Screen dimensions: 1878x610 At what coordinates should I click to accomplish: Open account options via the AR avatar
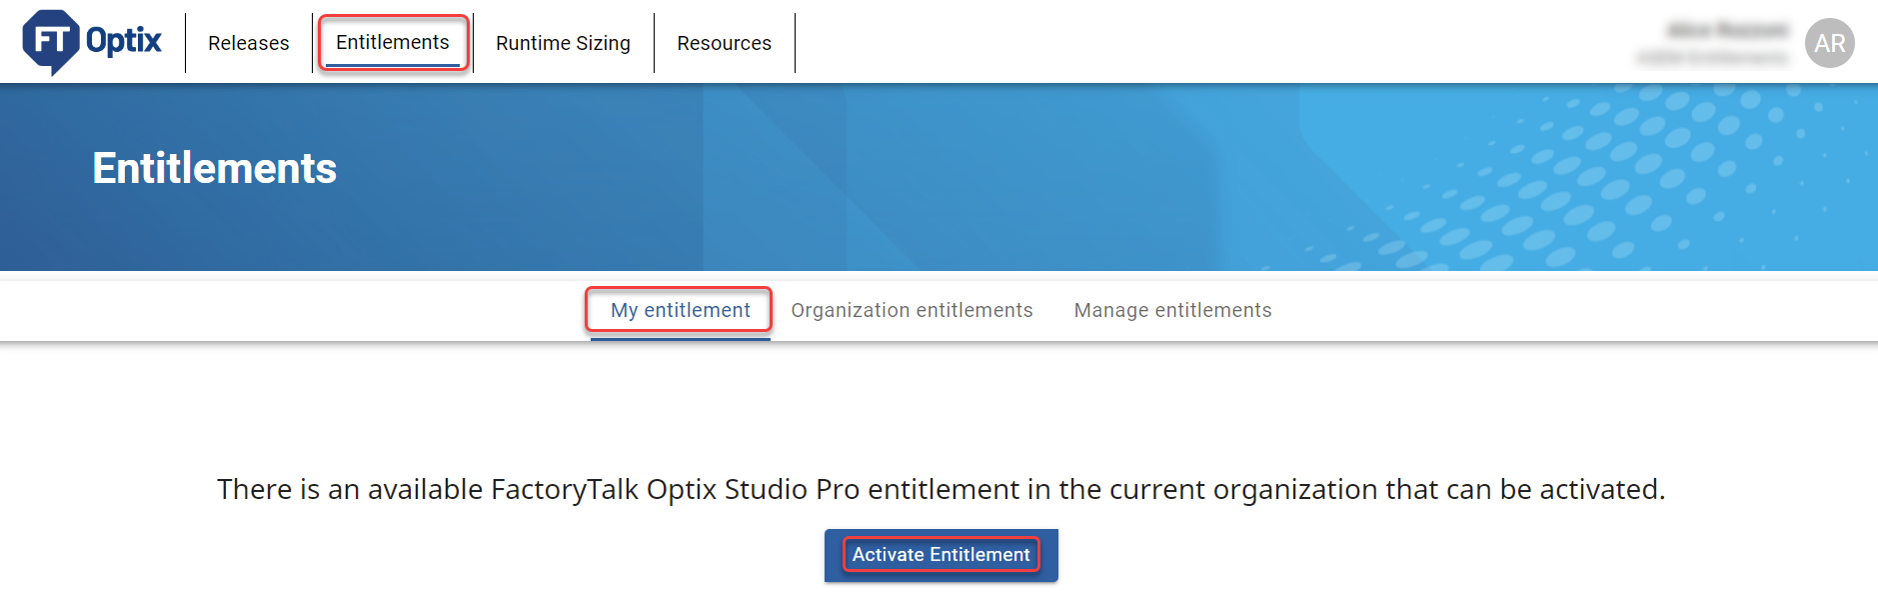pos(1830,41)
